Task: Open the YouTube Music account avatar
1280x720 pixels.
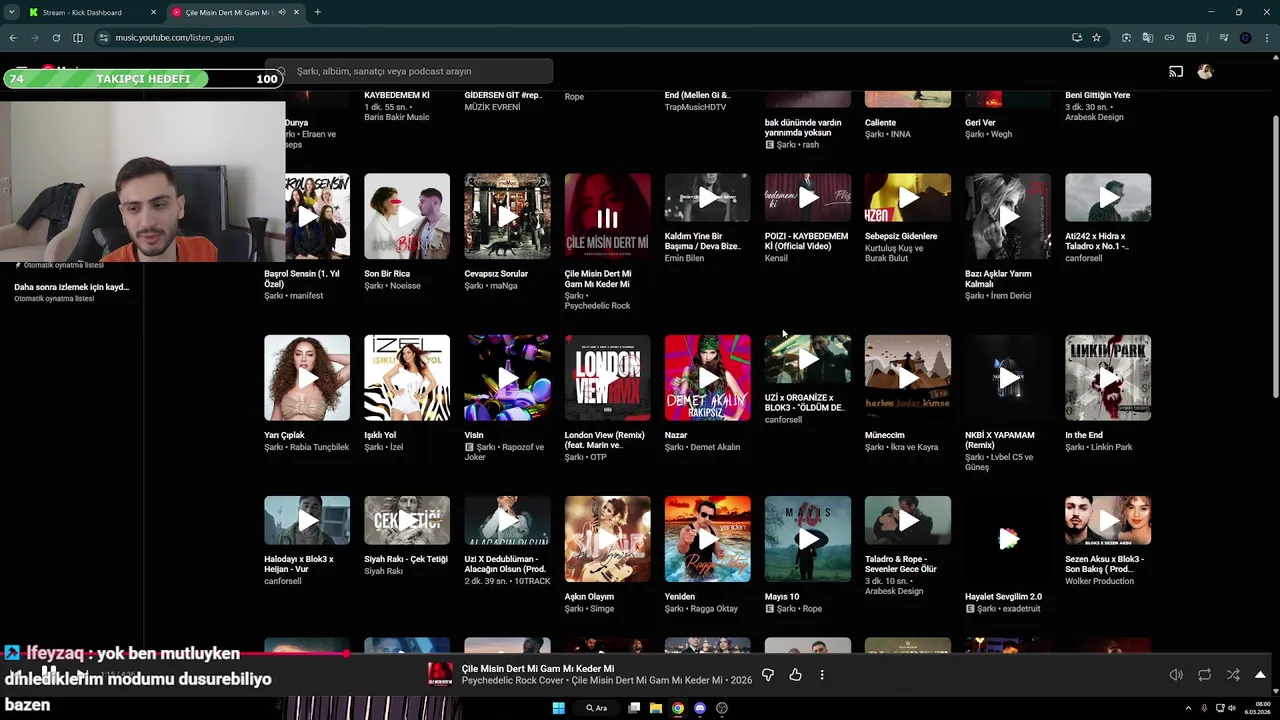Action: coord(1205,72)
